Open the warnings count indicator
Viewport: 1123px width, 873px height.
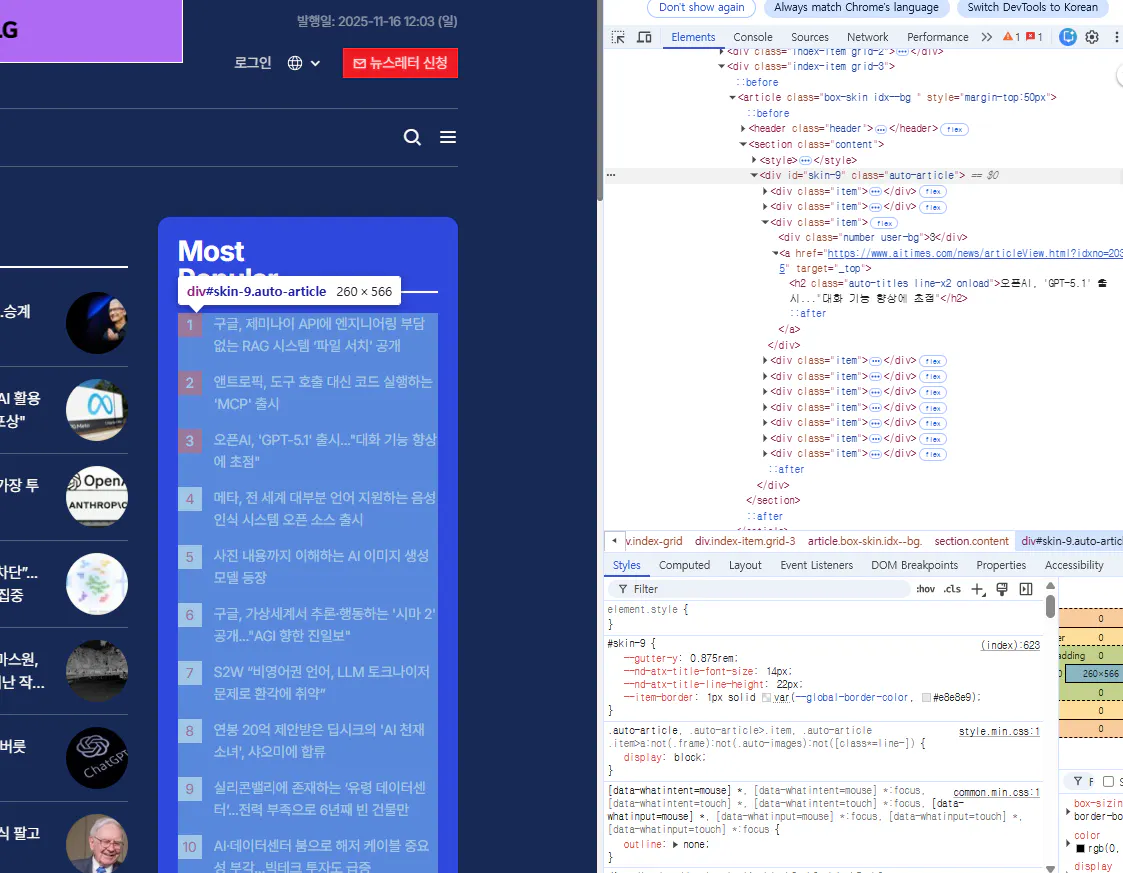tap(1011, 37)
